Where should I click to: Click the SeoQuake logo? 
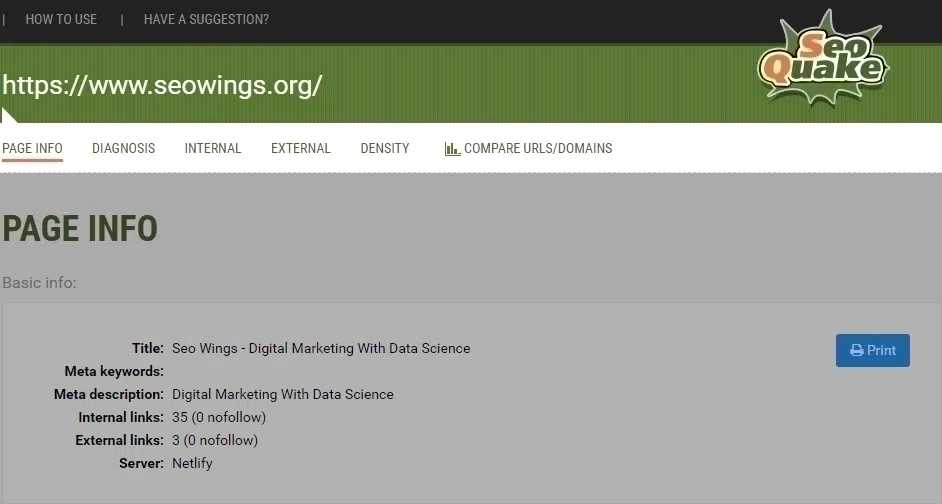[822, 60]
